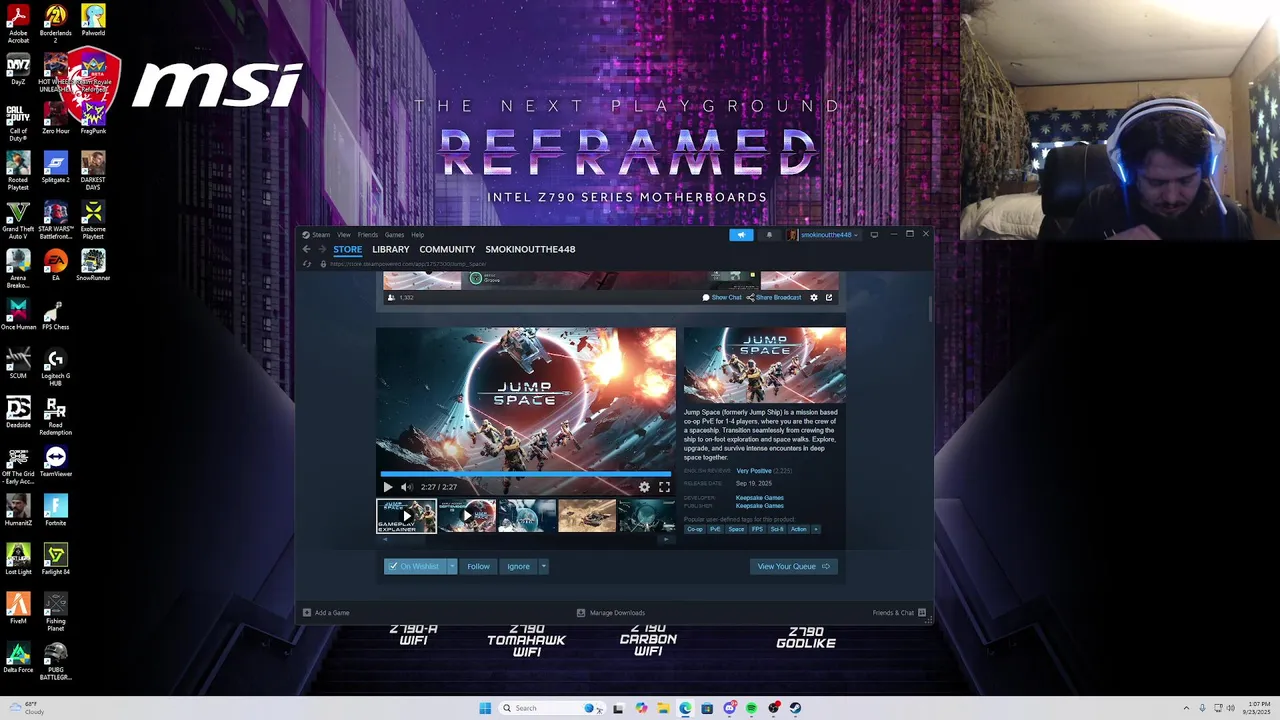Screen dimensions: 1280x720
Task: Open trailer video settings gear
Action: tap(644, 487)
